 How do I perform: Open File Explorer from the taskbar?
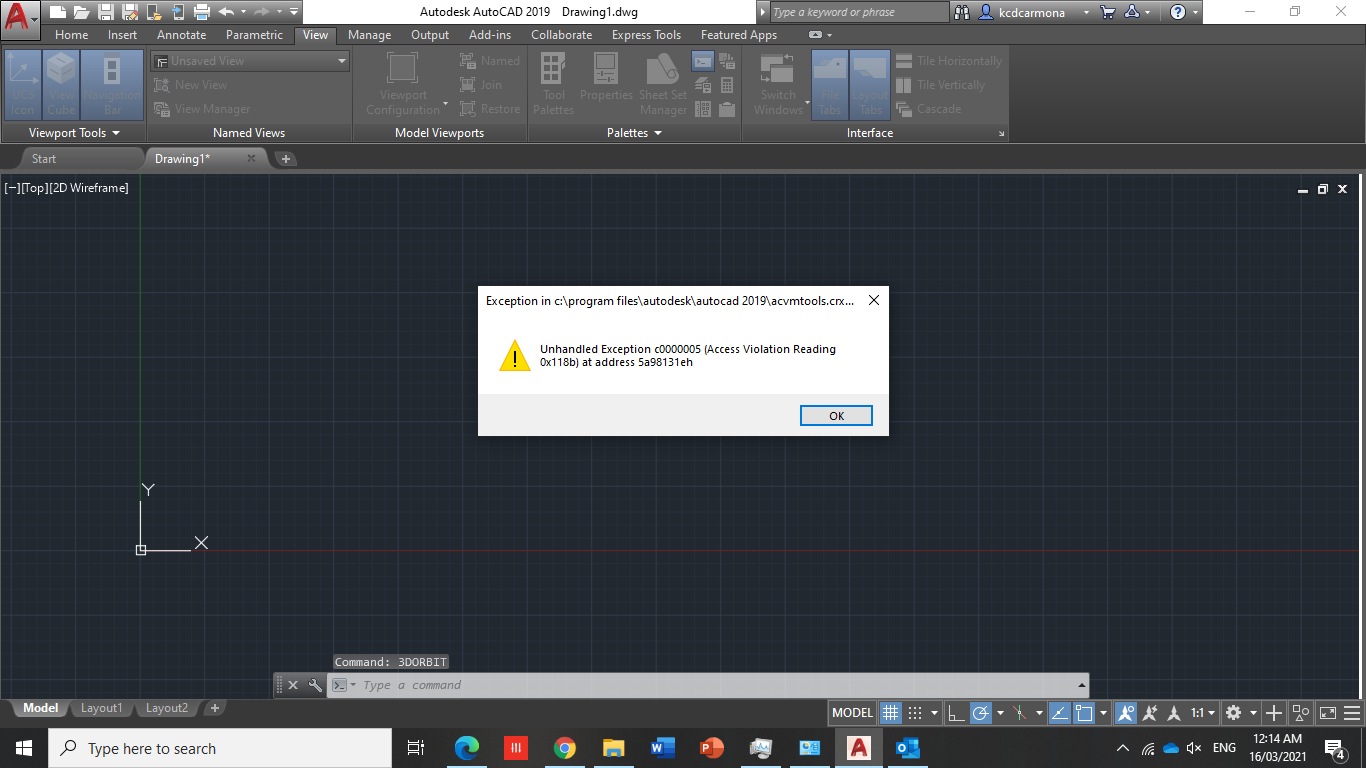614,748
